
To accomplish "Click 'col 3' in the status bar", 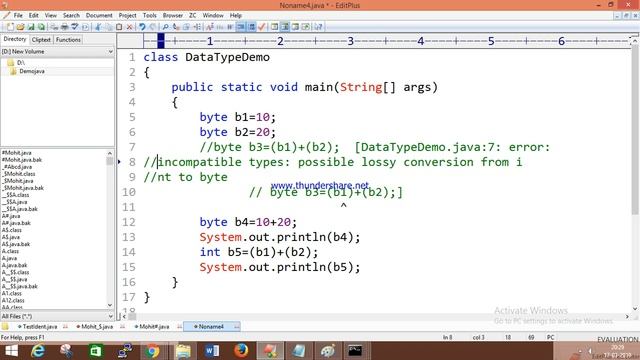I will (478, 337).
